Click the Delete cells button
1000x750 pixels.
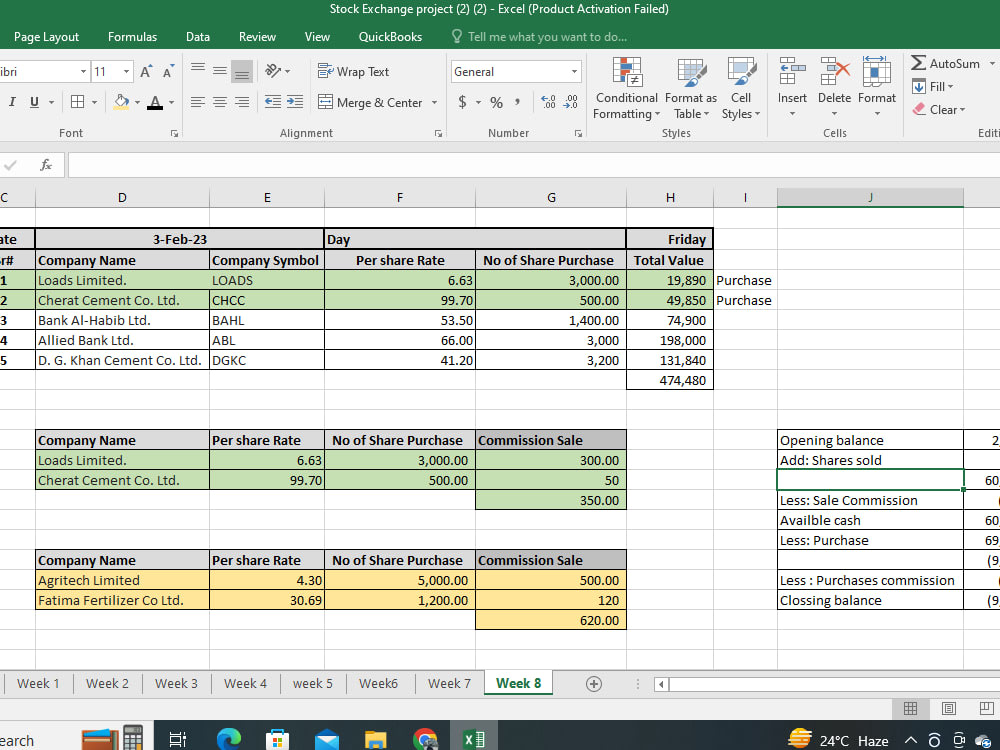point(834,88)
